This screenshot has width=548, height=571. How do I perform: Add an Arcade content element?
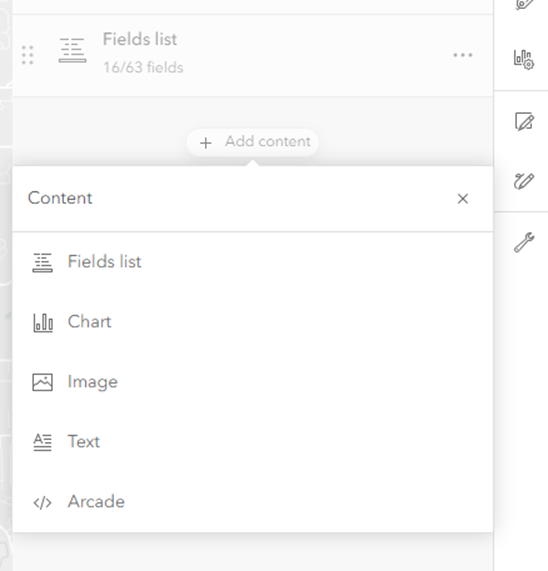253,502
